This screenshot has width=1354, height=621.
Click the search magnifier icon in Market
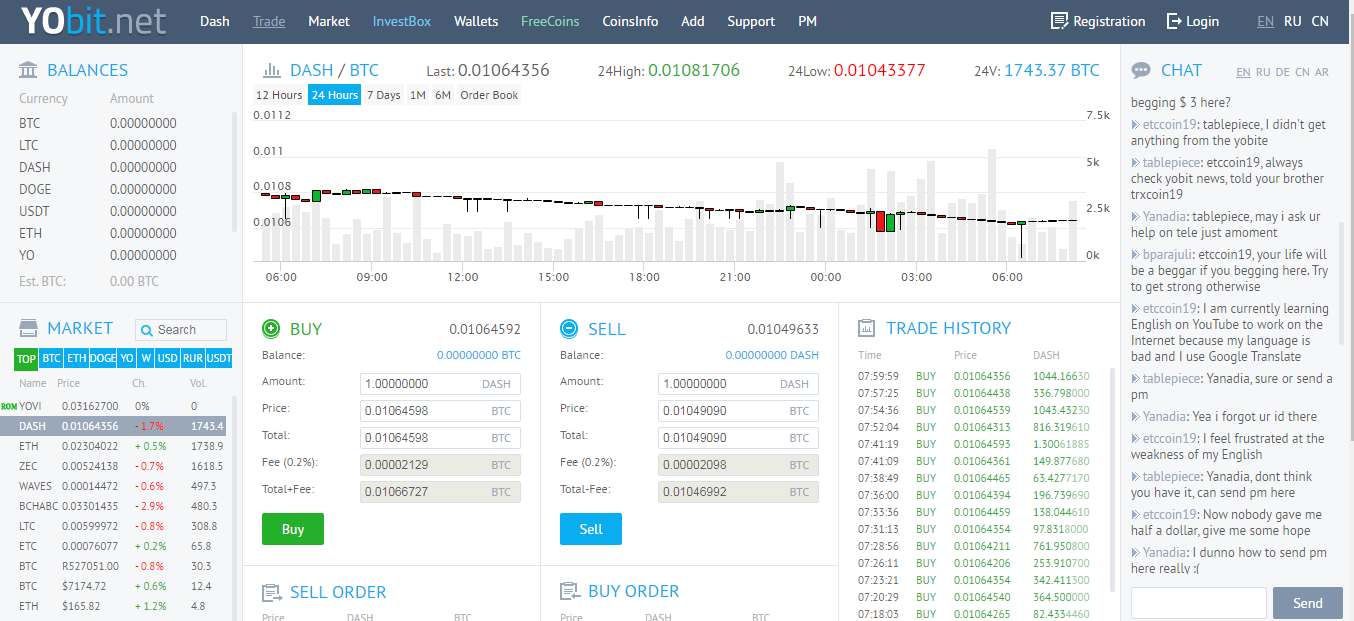(x=147, y=330)
